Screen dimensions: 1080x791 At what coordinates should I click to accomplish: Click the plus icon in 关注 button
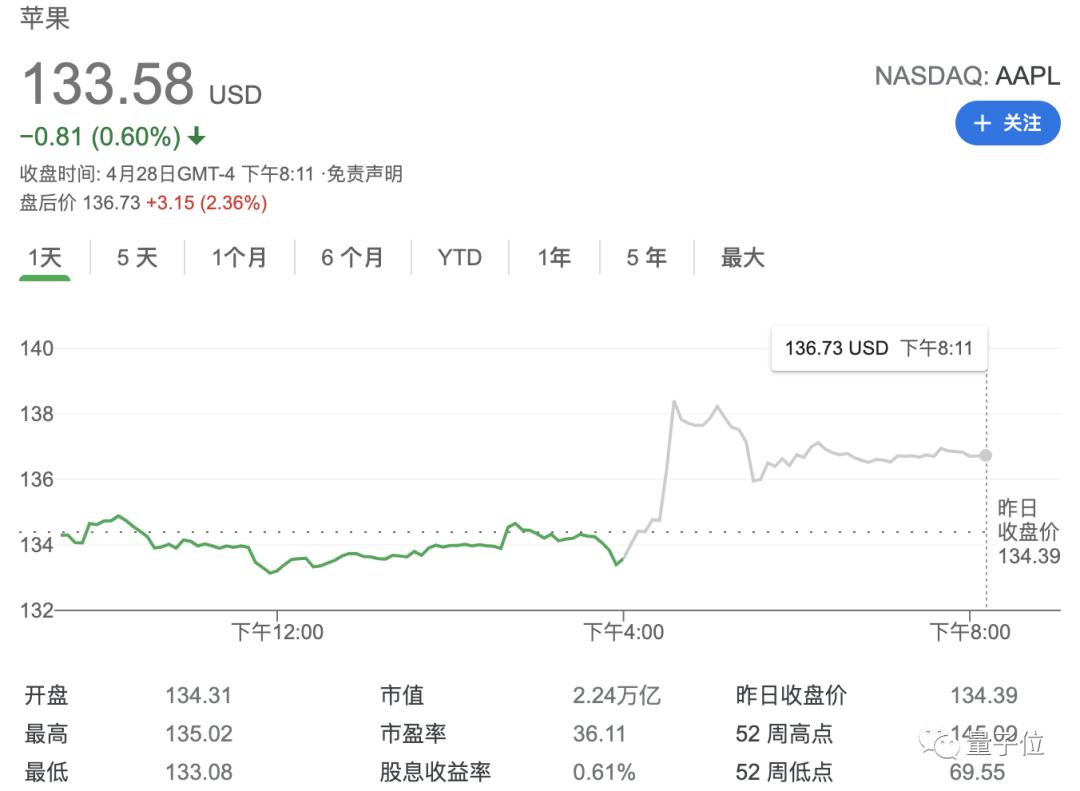click(982, 123)
